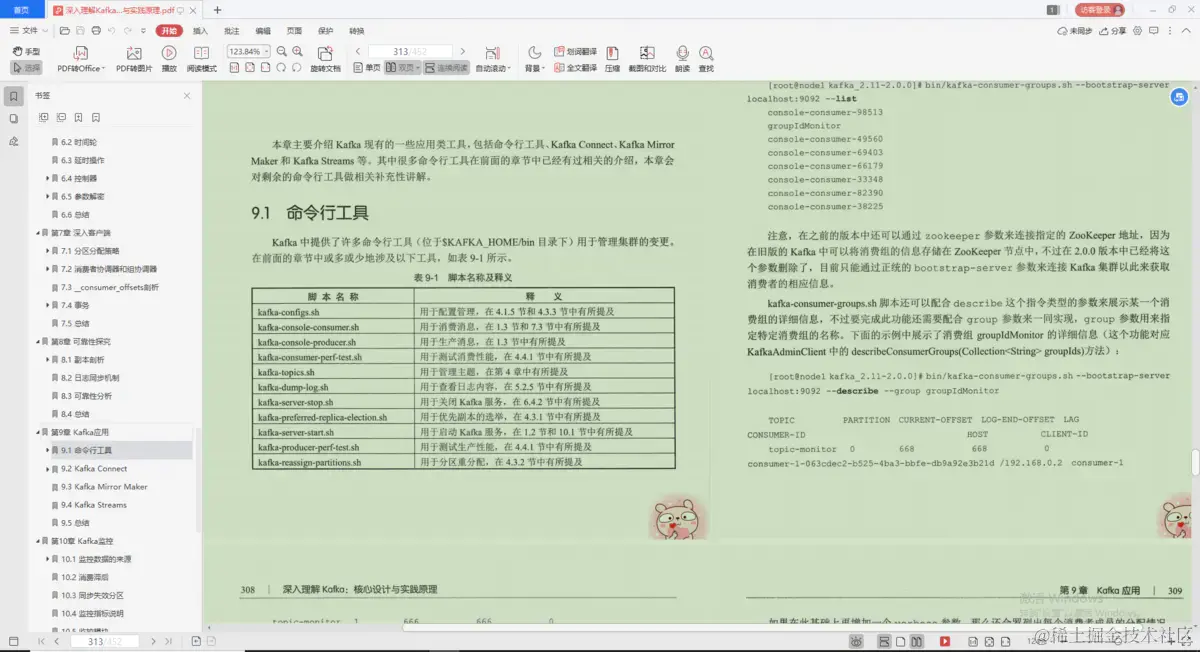Close the bookmarks panel X
The image size is (1200, 652).
(x=187, y=96)
